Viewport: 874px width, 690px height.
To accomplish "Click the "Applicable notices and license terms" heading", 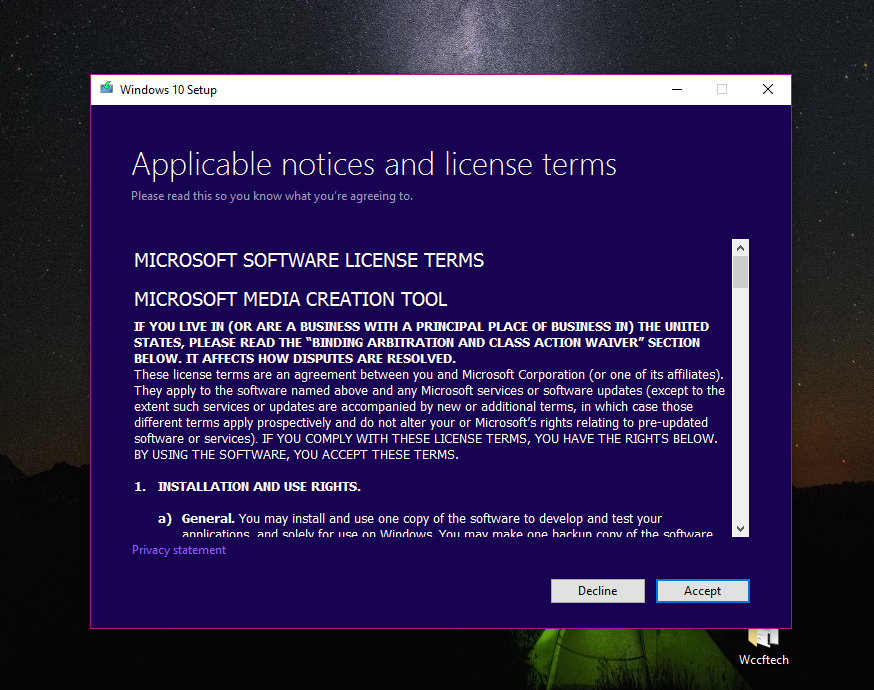I will (x=374, y=164).
